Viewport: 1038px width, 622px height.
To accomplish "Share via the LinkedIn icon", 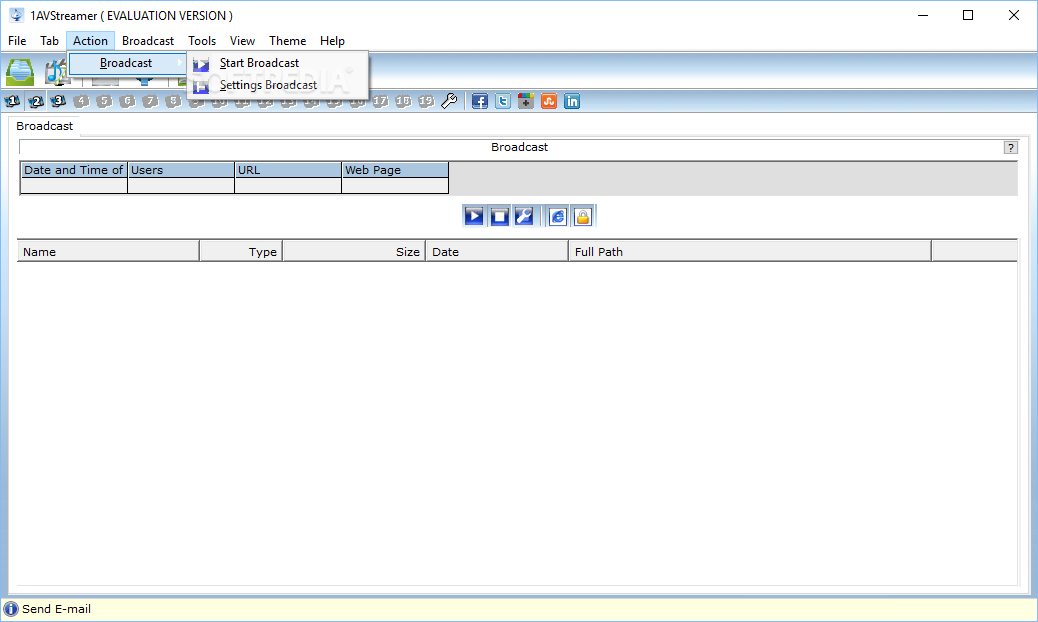I will 572,101.
